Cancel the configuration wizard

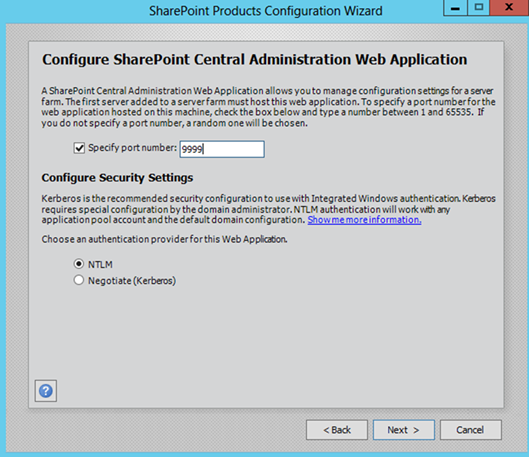pos(470,430)
